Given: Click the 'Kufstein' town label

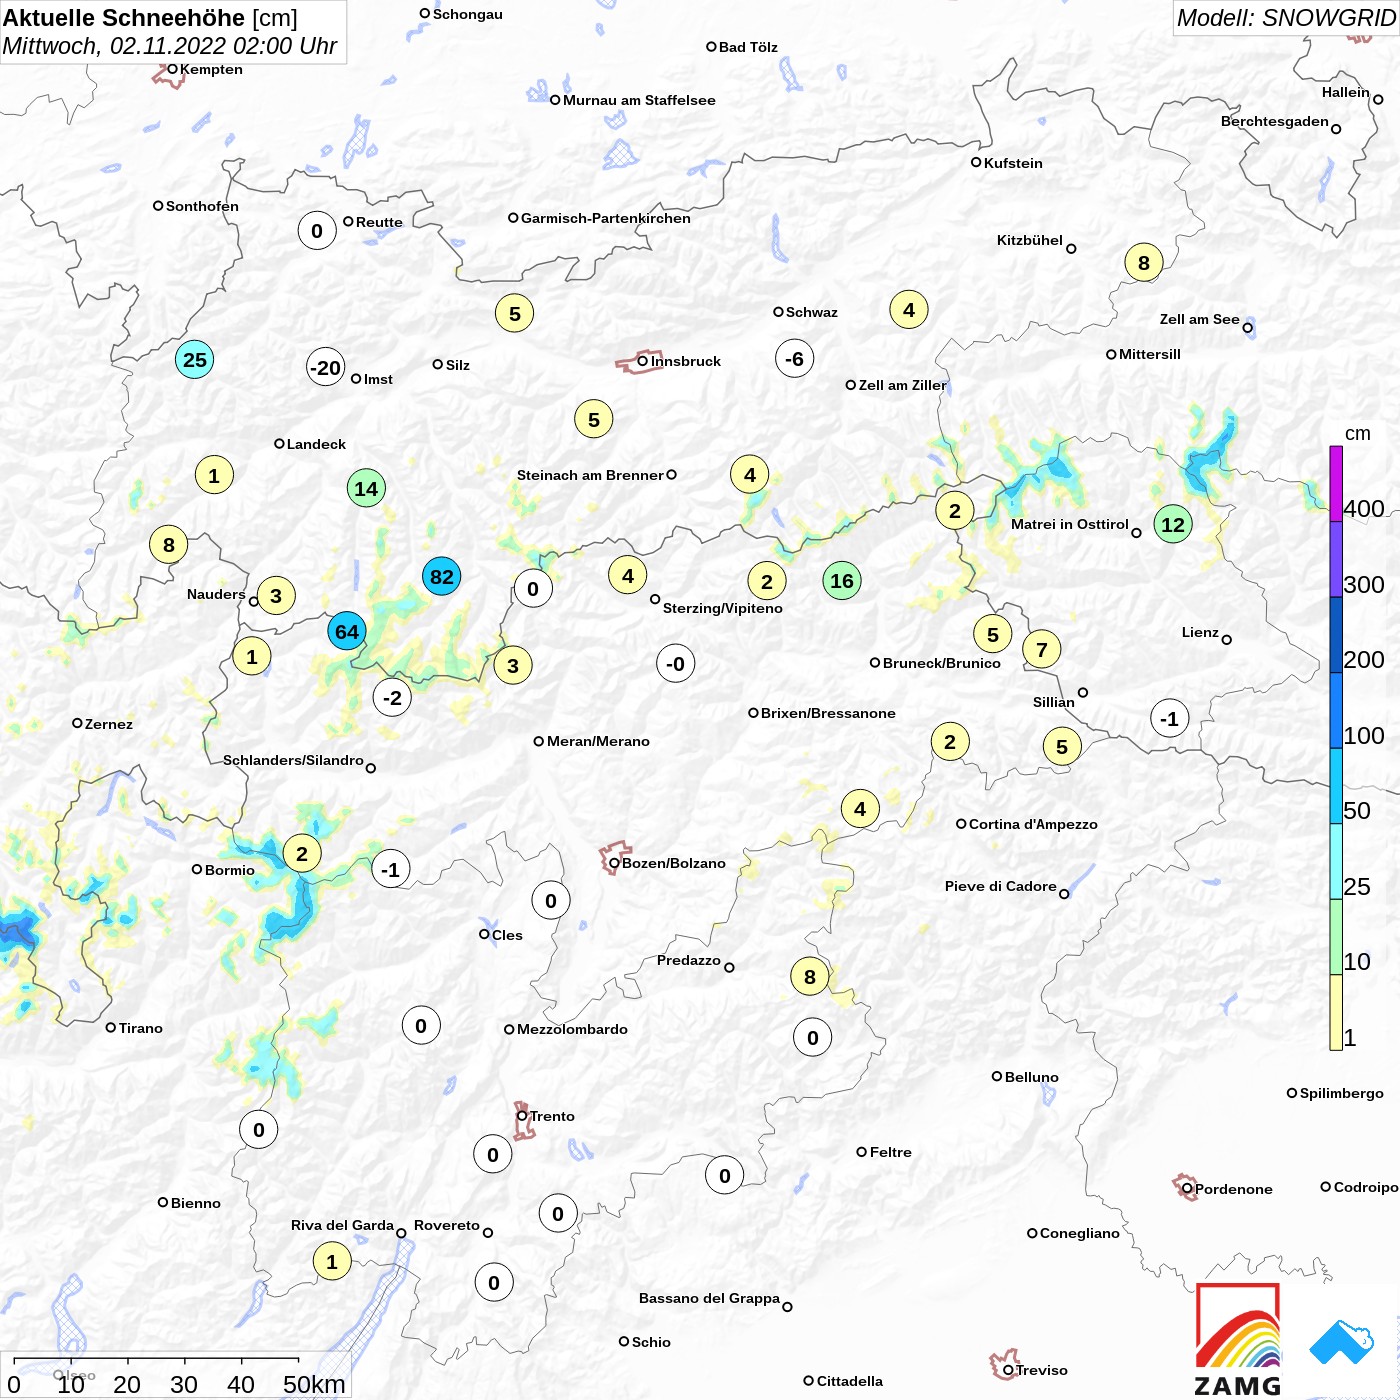Looking at the screenshot, I should click(1013, 163).
